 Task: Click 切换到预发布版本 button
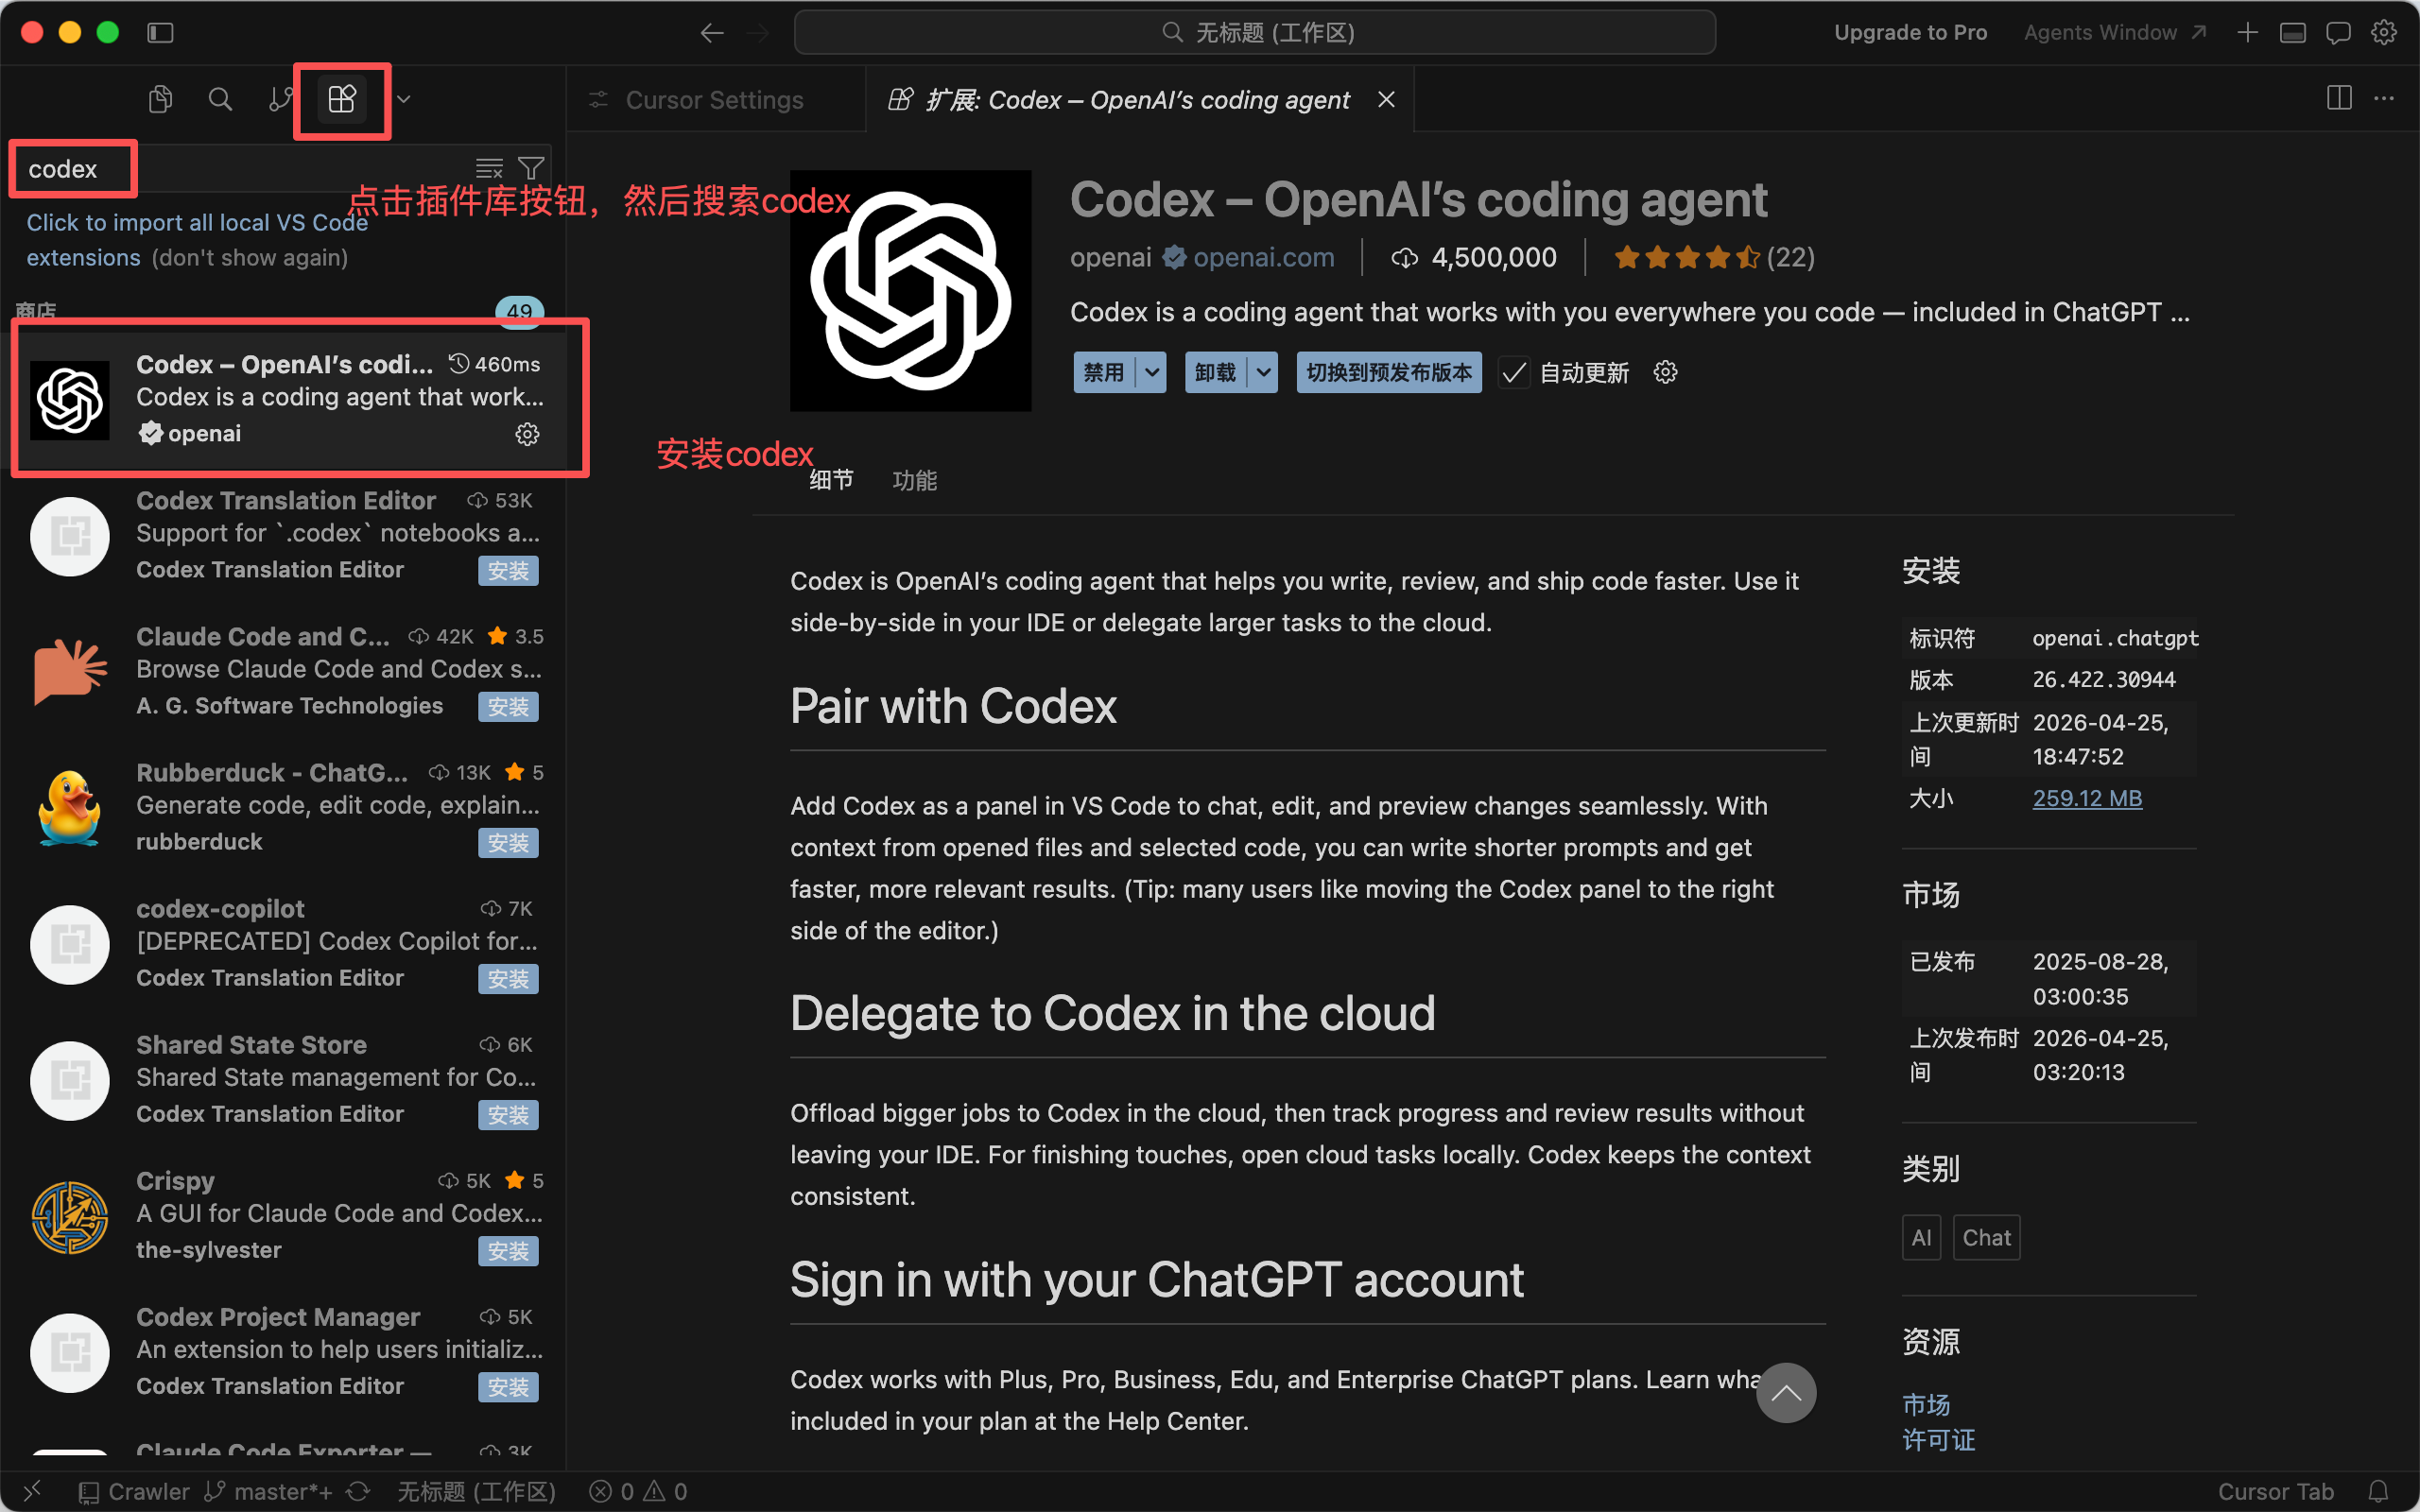click(x=1389, y=373)
